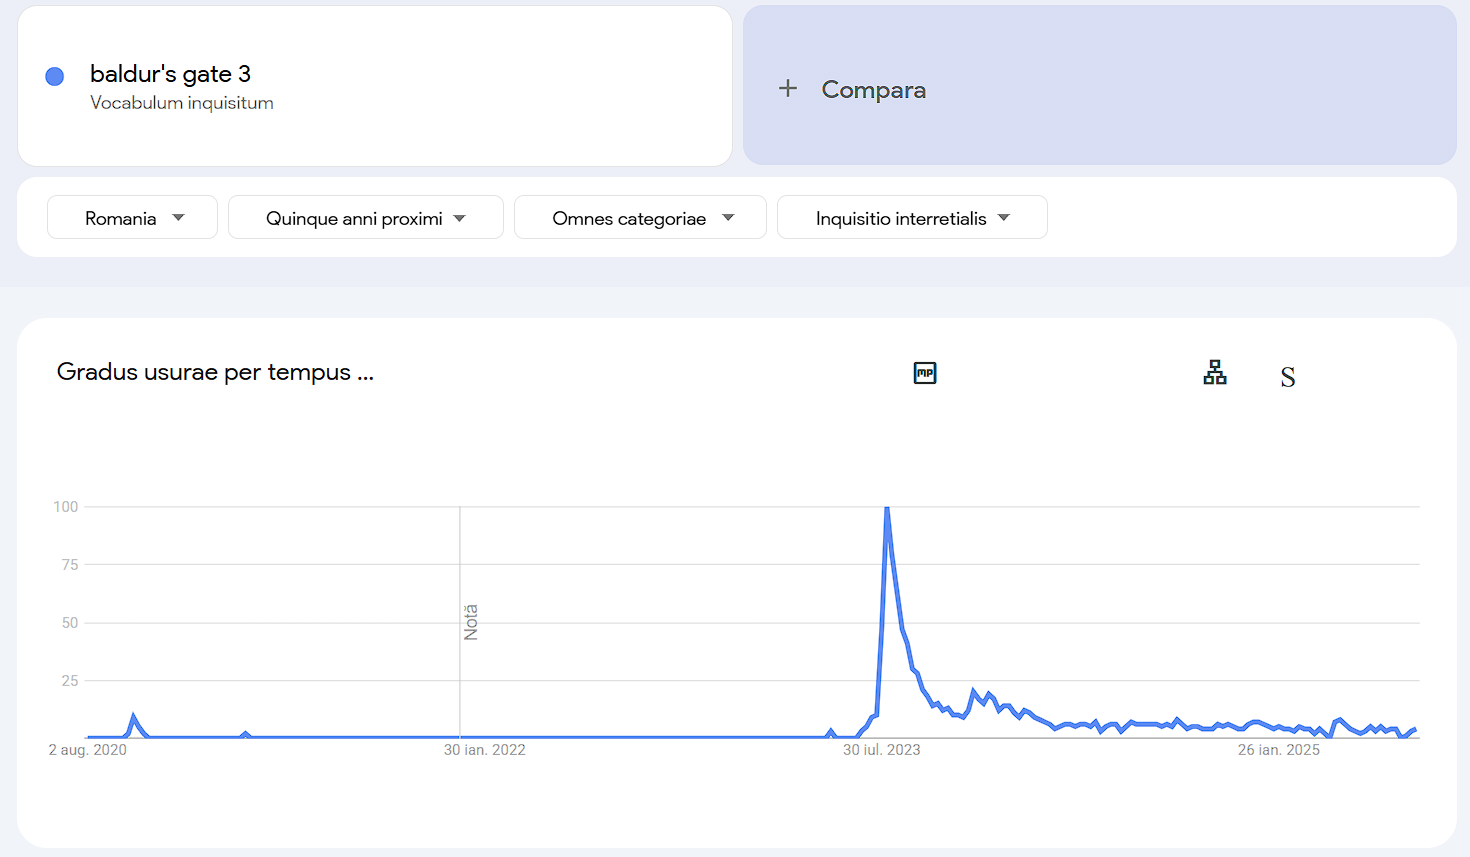This screenshot has height=857, width=1470.
Task: Open the Omnes categoriae dropdown
Action: click(x=640, y=218)
